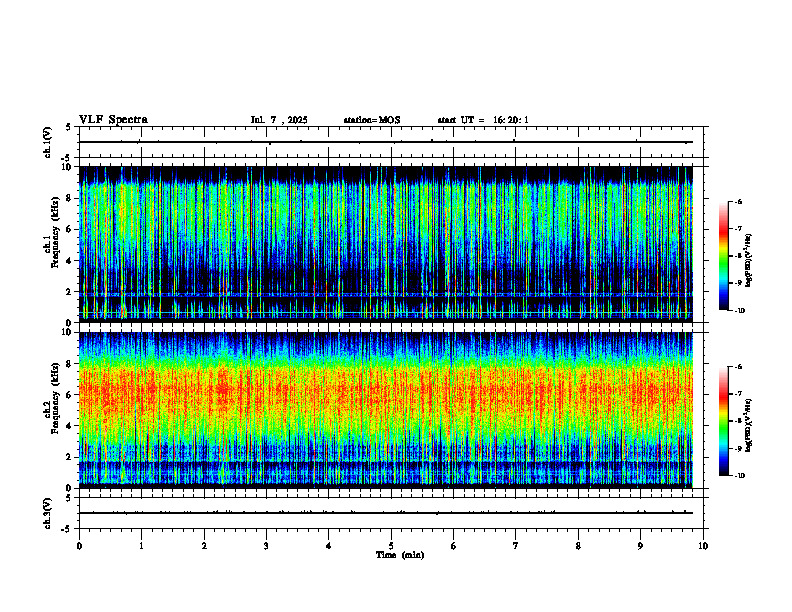The width and height of the screenshot is (792, 612).
Task: Click the "-5" tick of ch.3(V) axis
Action: pos(67,529)
